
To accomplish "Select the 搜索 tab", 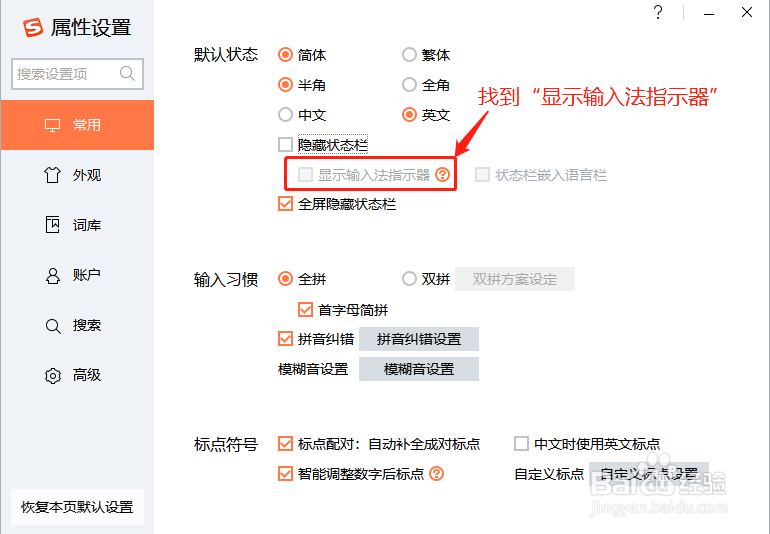I will [x=78, y=325].
